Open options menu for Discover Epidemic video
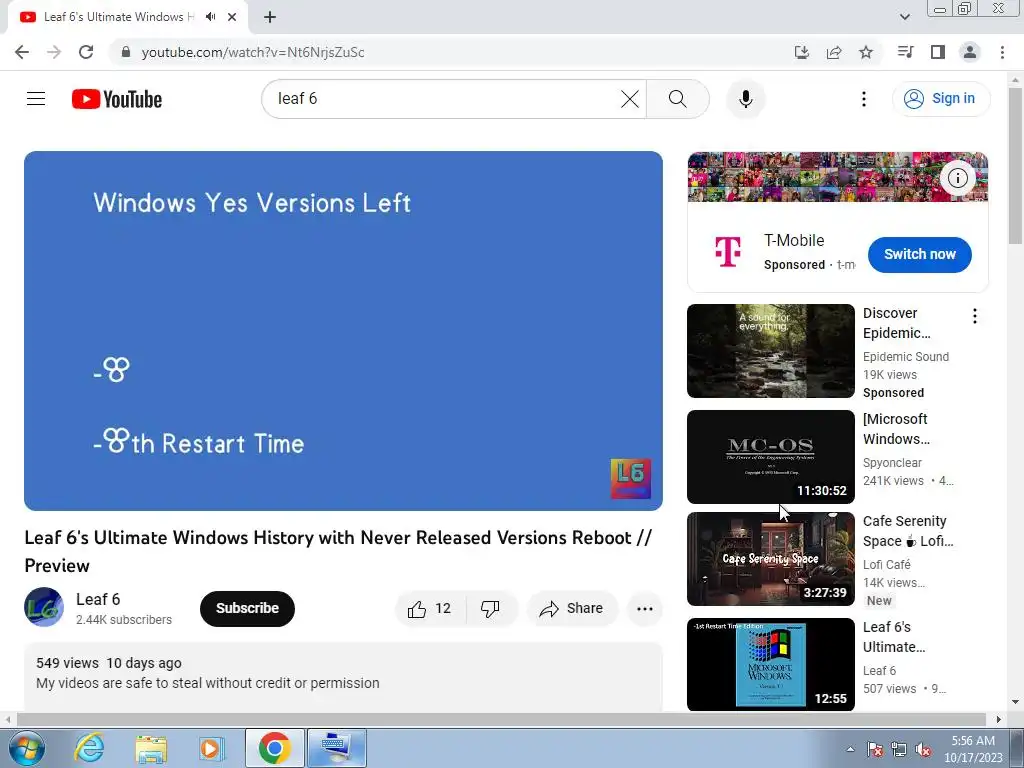1024x768 pixels. [974, 316]
